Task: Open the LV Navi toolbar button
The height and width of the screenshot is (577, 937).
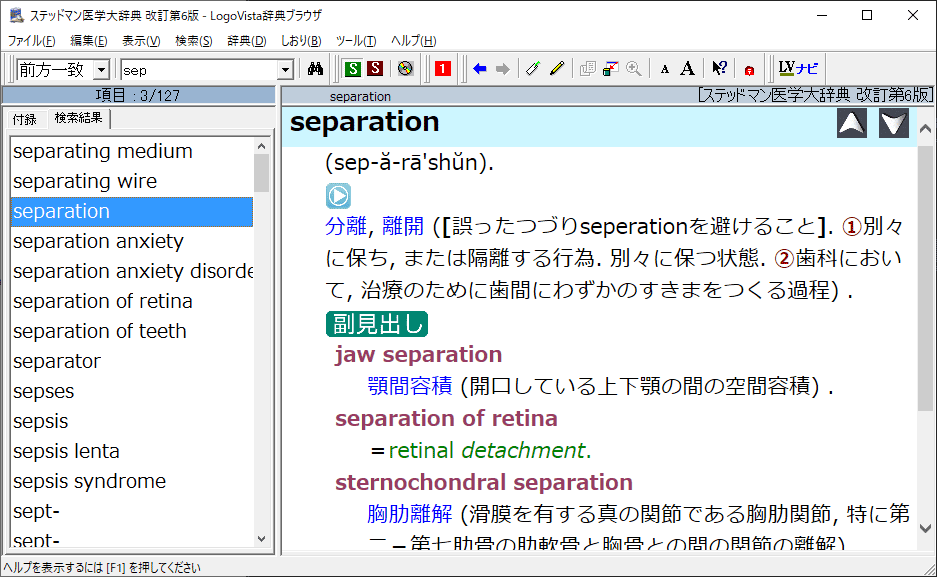Action: [798, 69]
